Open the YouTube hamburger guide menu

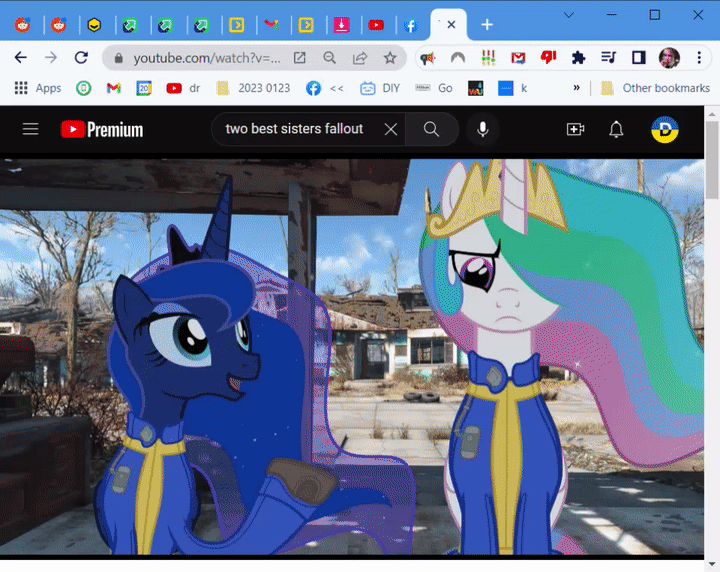pyautogui.click(x=31, y=129)
